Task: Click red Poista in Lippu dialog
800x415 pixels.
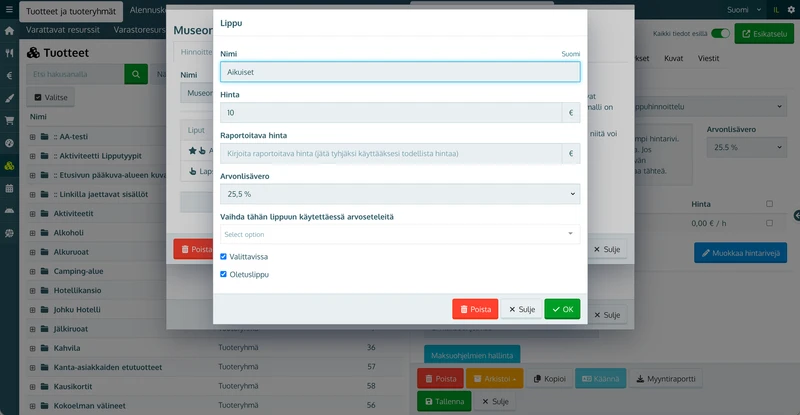Action: (x=475, y=309)
